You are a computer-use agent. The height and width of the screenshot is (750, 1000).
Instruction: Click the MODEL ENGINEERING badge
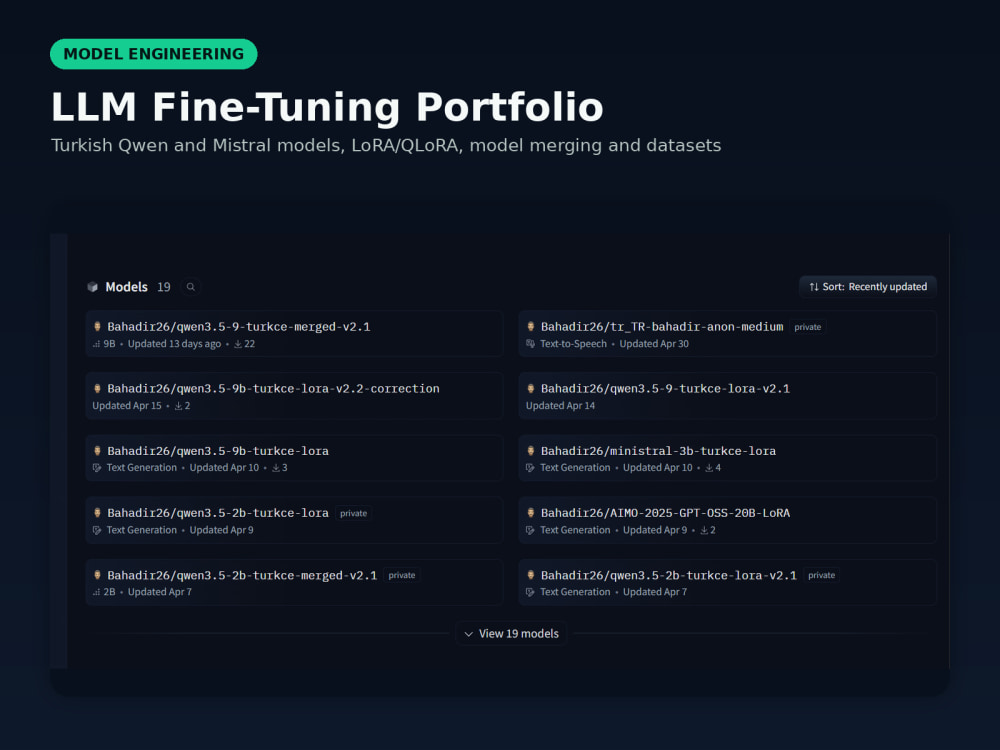pyautogui.click(x=154, y=54)
